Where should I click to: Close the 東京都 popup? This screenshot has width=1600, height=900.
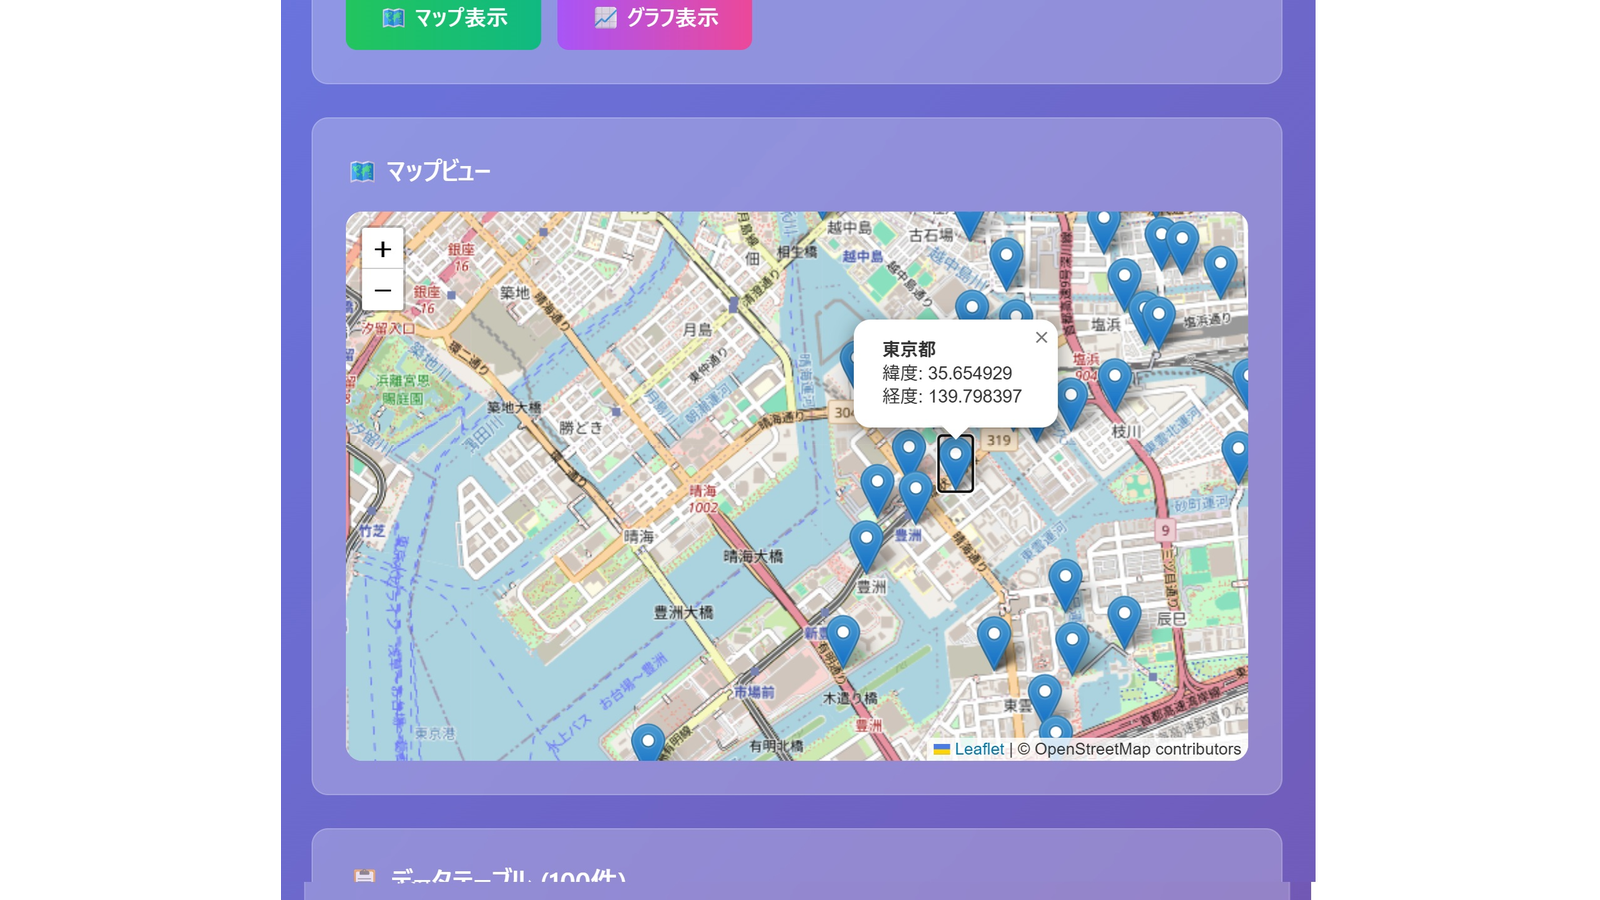pyautogui.click(x=1041, y=338)
